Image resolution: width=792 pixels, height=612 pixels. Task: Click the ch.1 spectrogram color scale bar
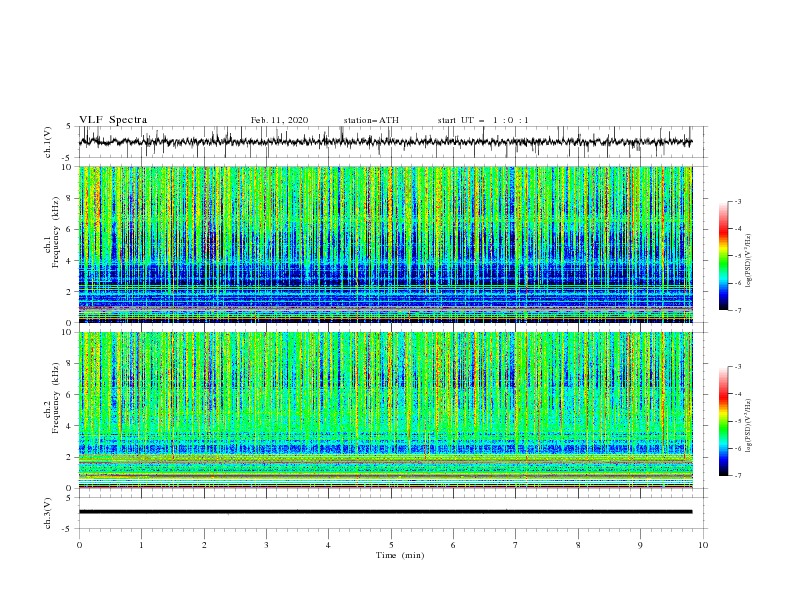click(723, 256)
